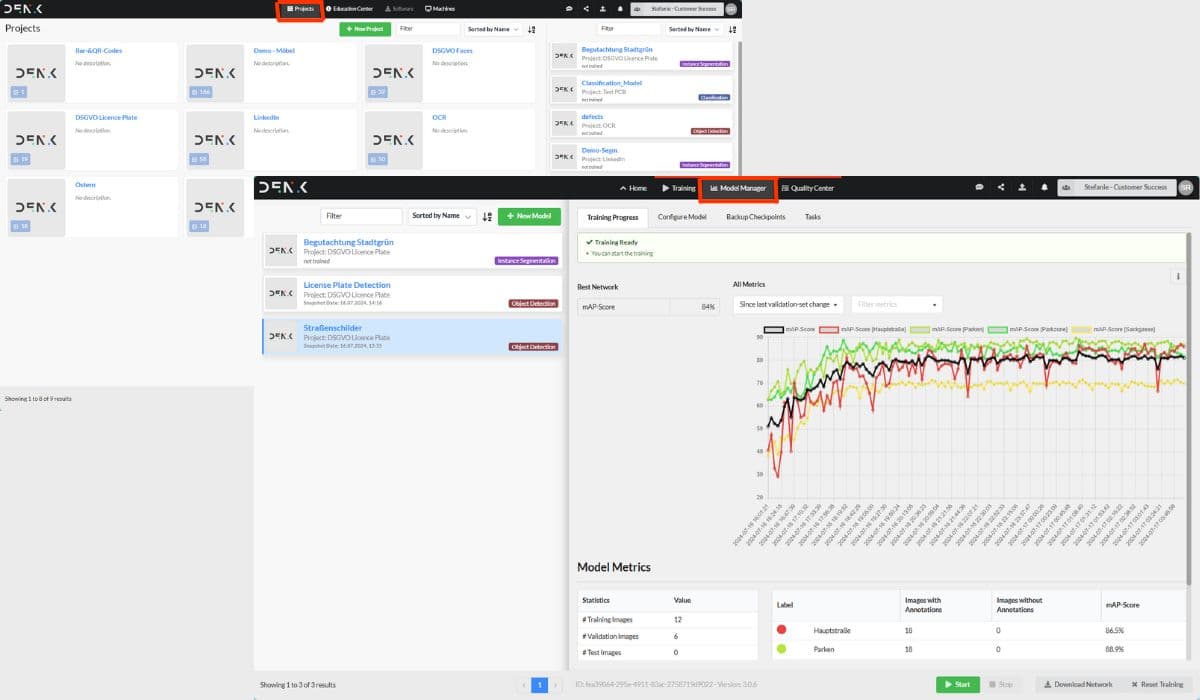Image resolution: width=1200 pixels, height=700 pixels.
Task: Open the info icon above the chart
Action: click(1178, 277)
